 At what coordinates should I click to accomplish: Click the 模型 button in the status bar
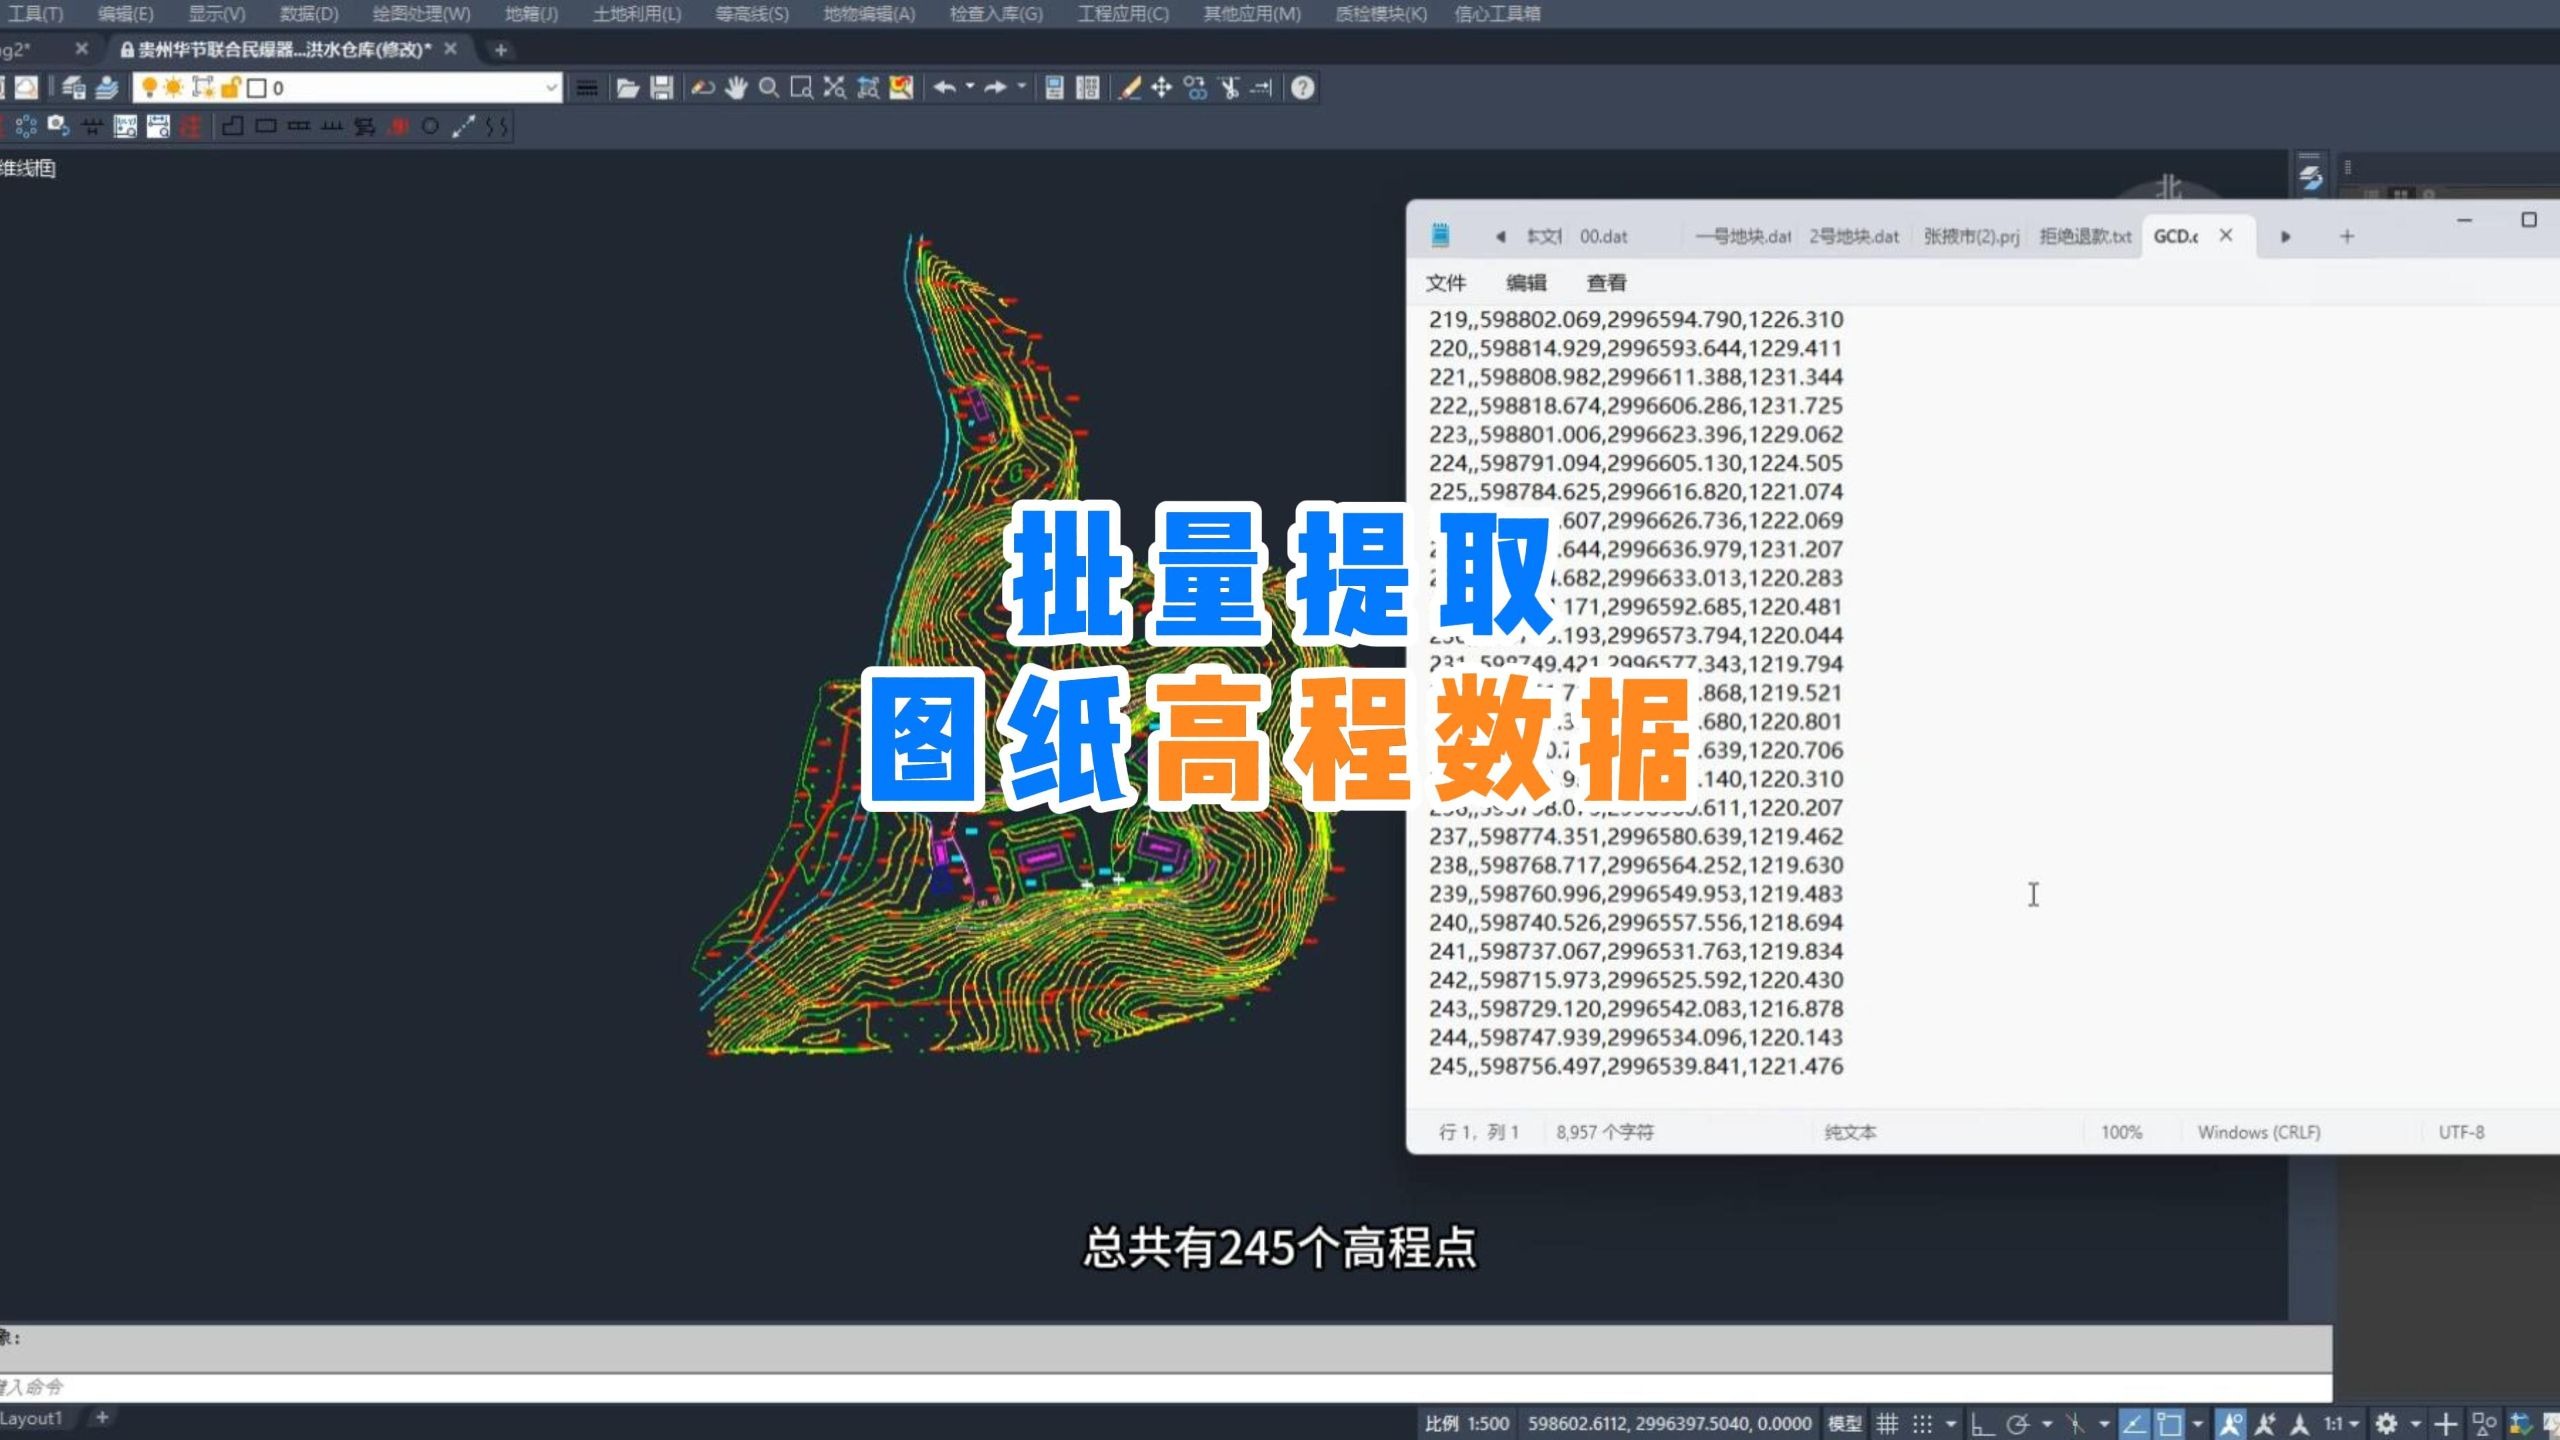tap(1845, 1422)
